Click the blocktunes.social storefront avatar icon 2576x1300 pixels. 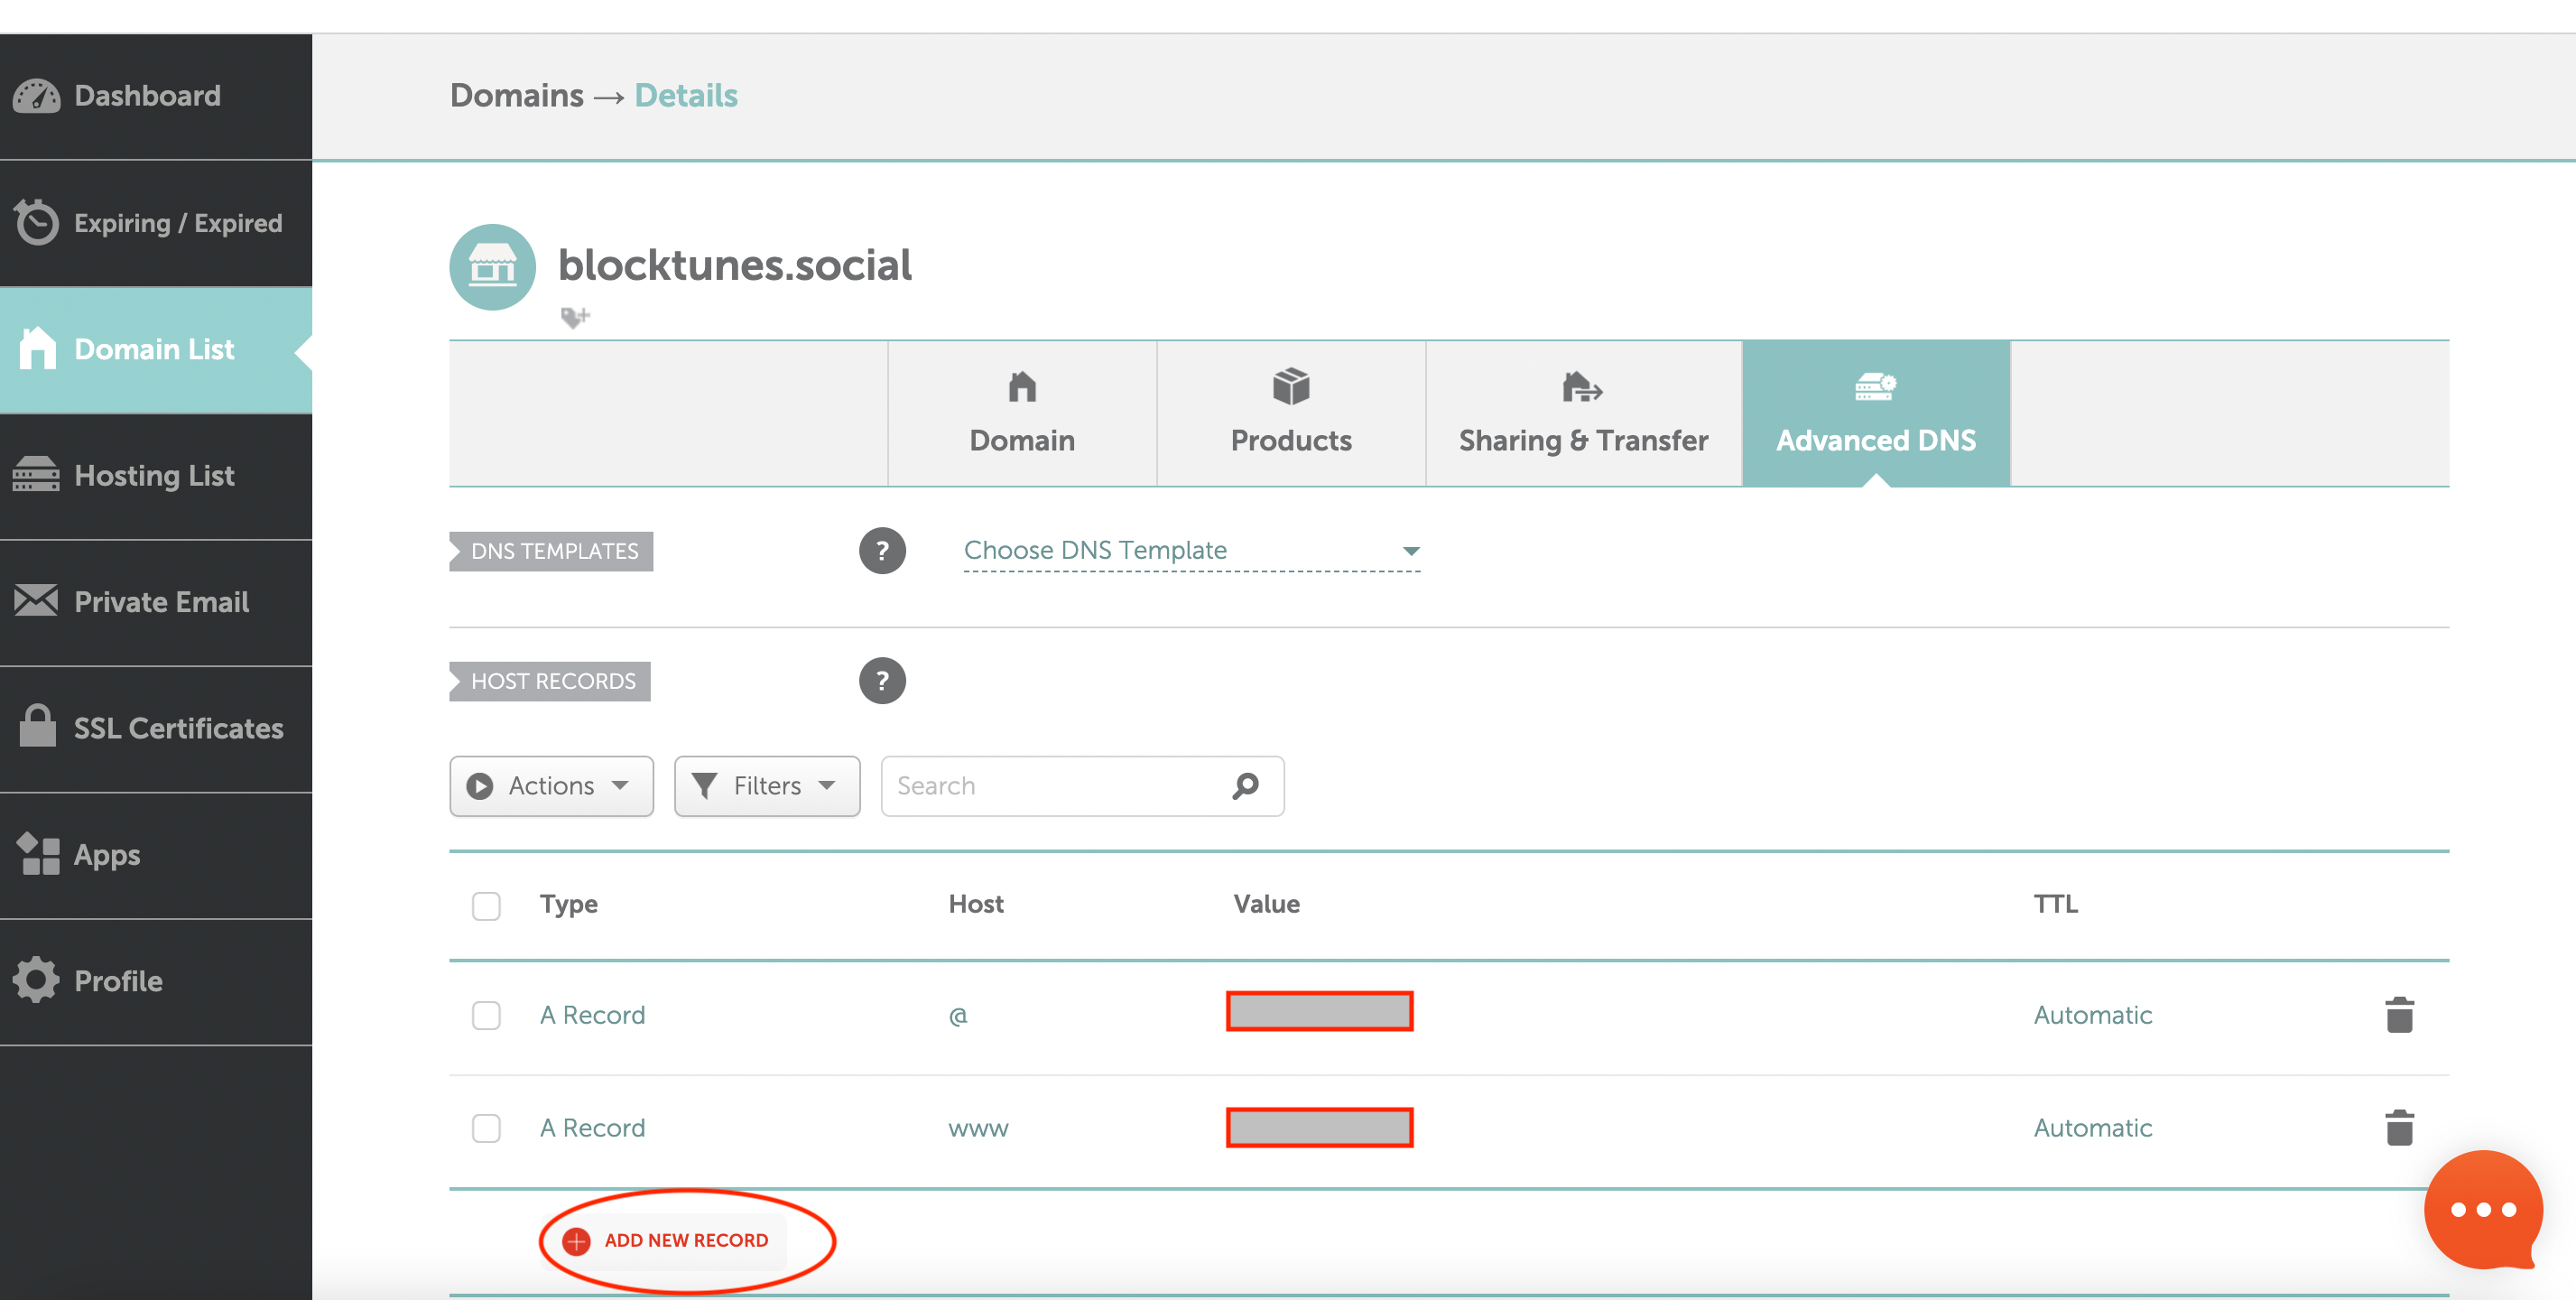492,267
